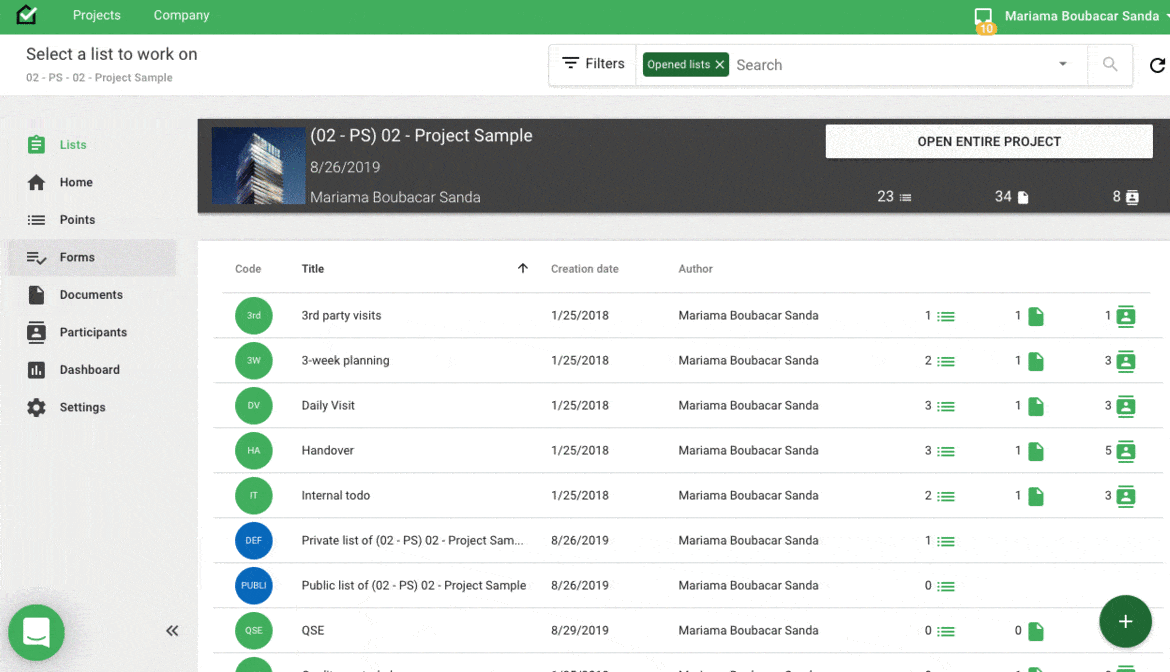Click the green plus add button

1125,621
